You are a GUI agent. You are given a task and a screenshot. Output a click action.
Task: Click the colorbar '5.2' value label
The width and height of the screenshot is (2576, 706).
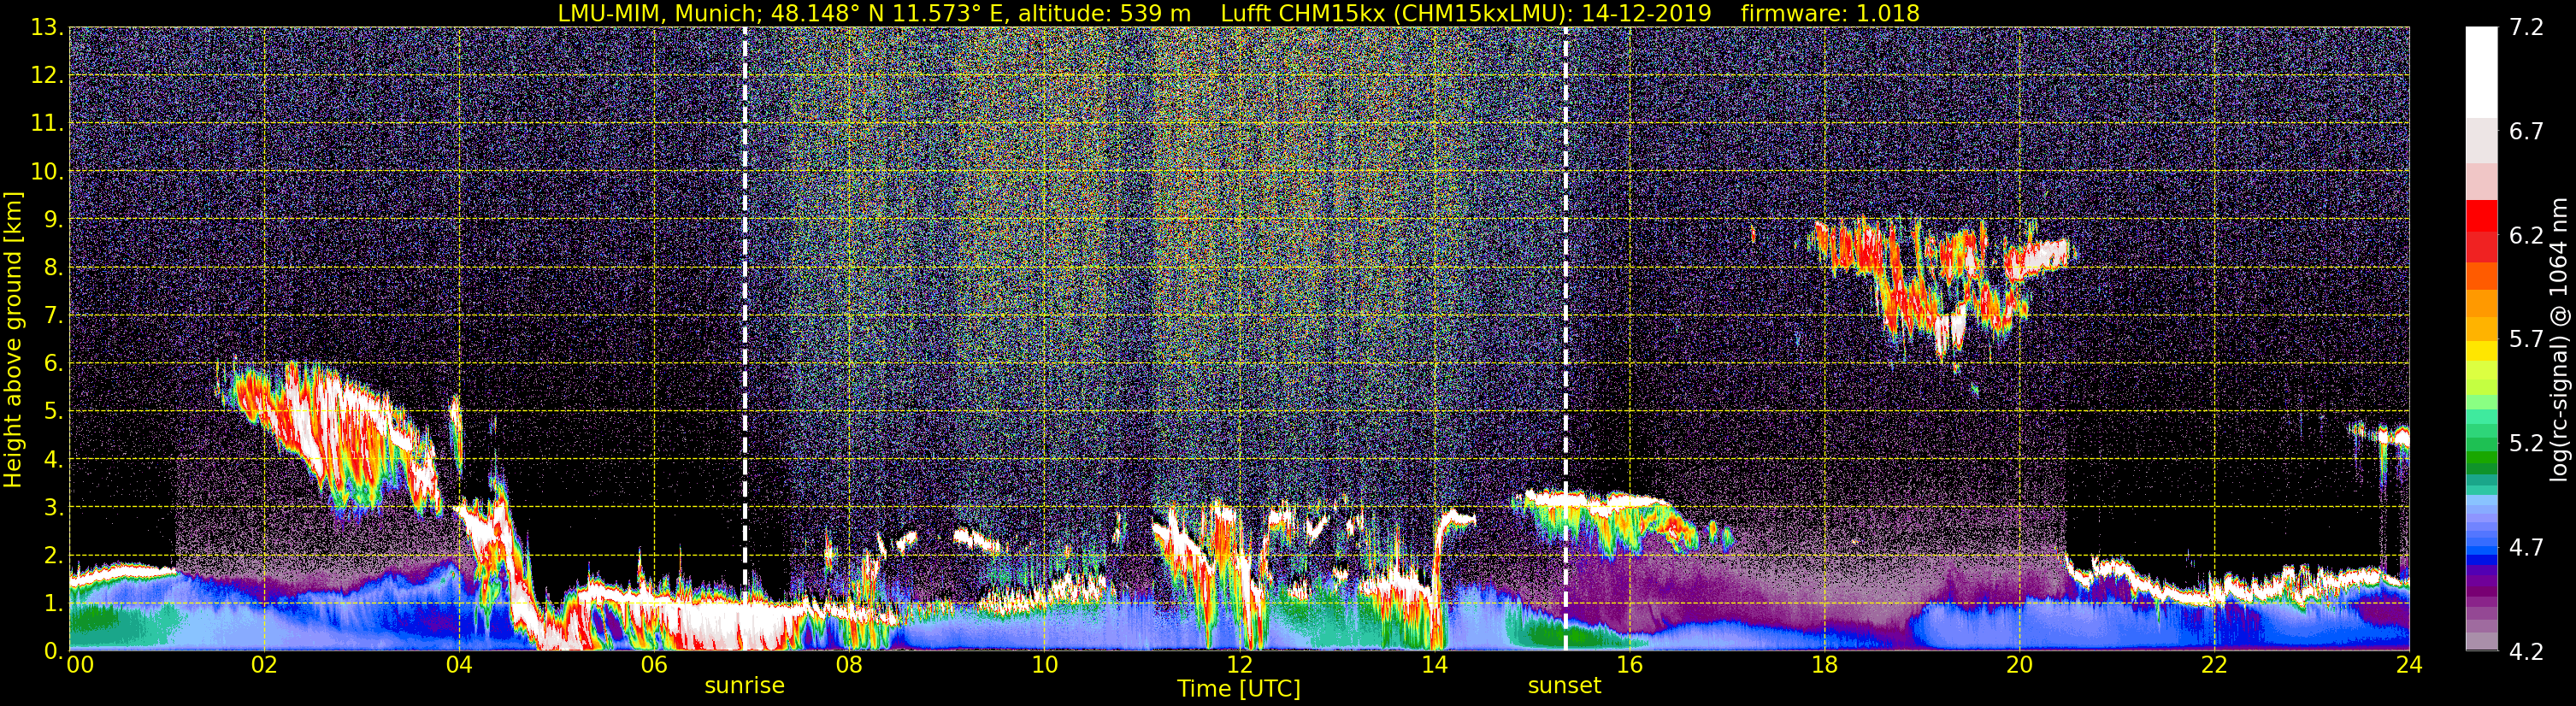(2526, 443)
